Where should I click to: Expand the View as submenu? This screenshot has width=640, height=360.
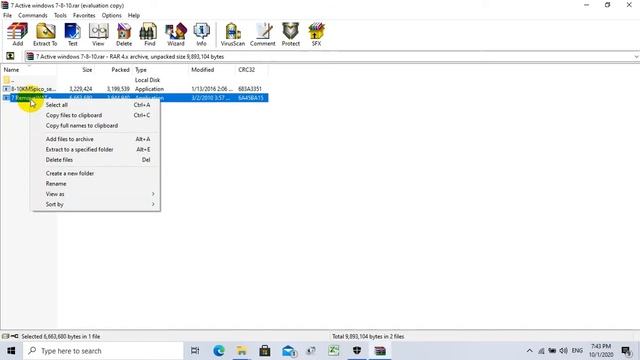[x=96, y=194]
